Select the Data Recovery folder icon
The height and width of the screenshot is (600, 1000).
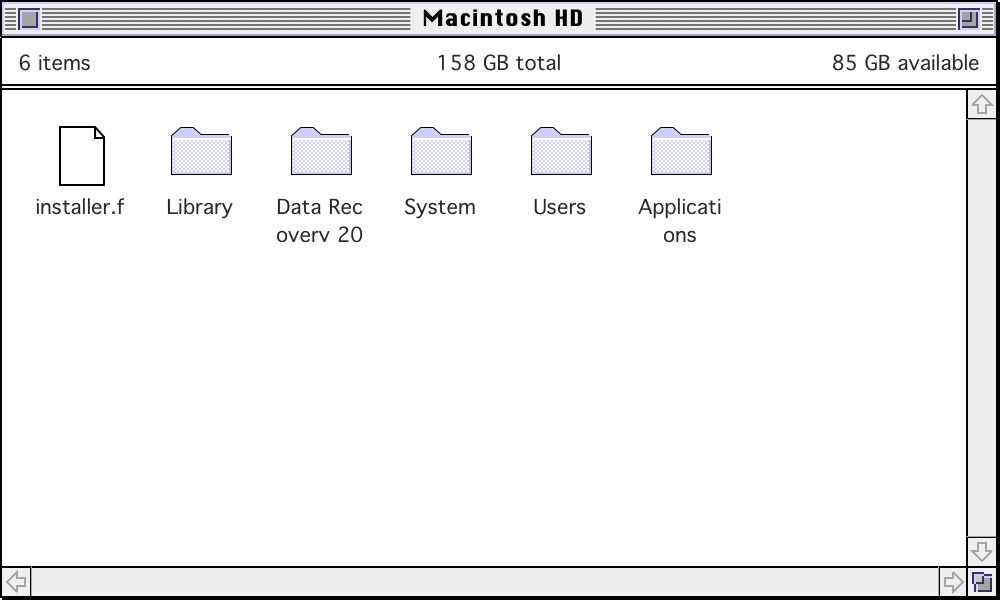(321, 151)
